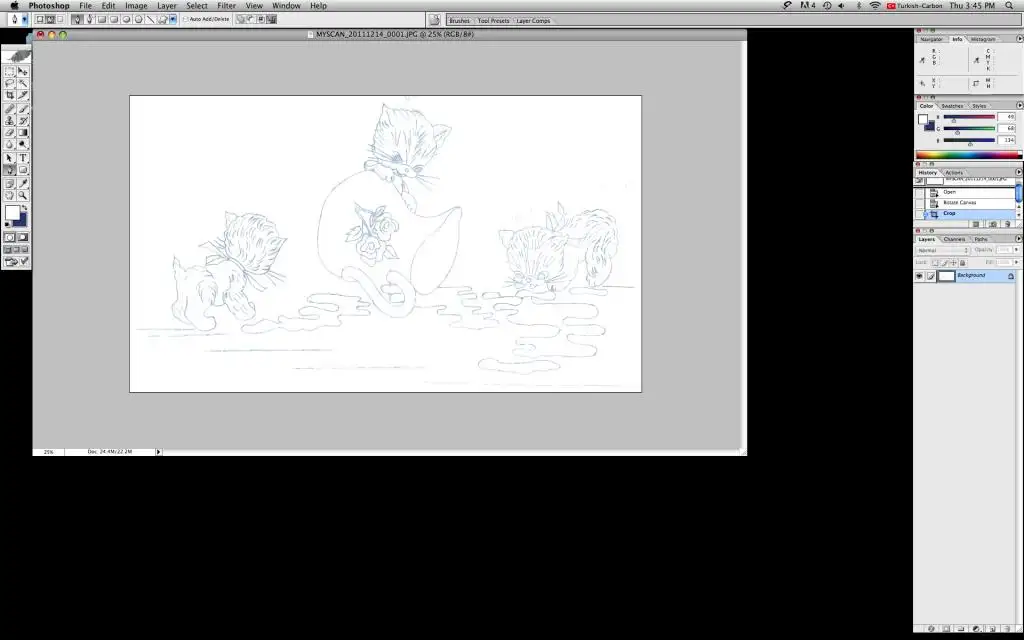Choose the Eraser tool
Screen dimensions: 1024x640
(10, 132)
